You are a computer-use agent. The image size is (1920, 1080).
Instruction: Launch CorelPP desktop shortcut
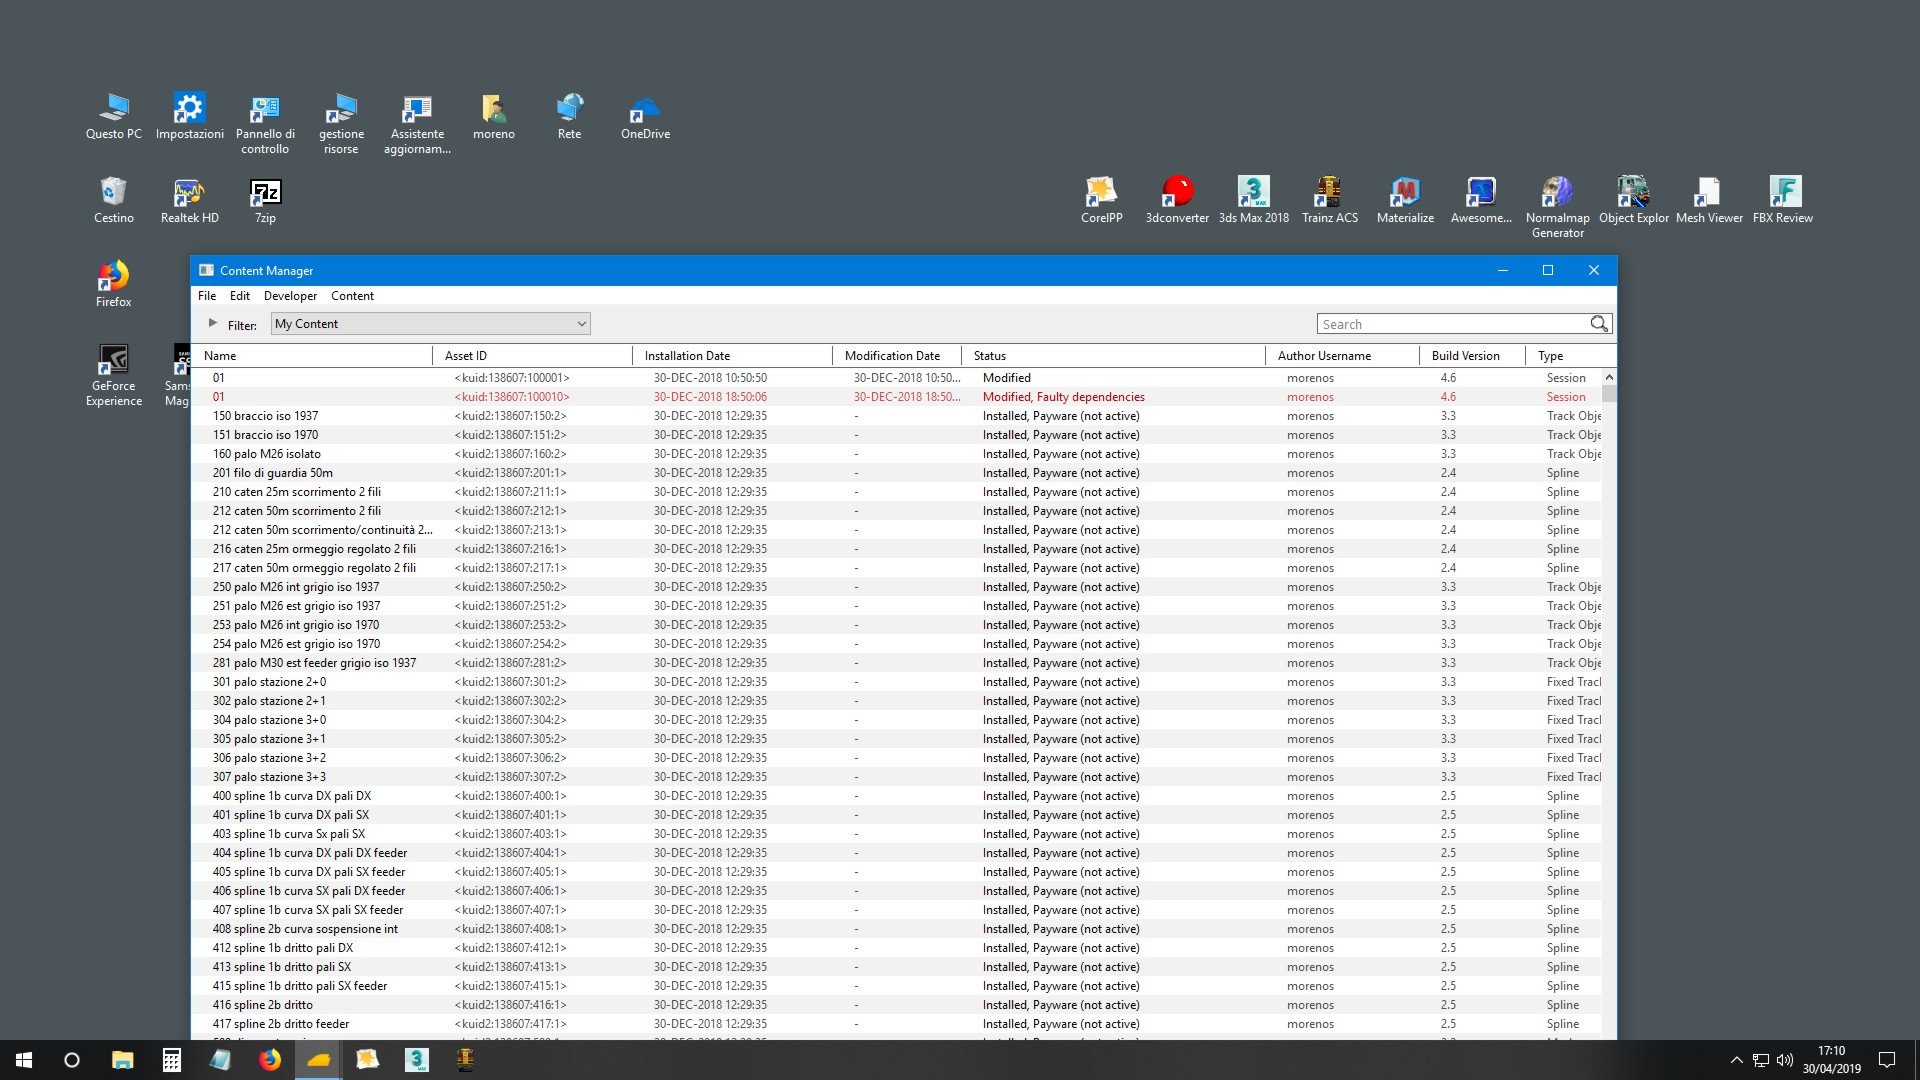[x=1101, y=201]
